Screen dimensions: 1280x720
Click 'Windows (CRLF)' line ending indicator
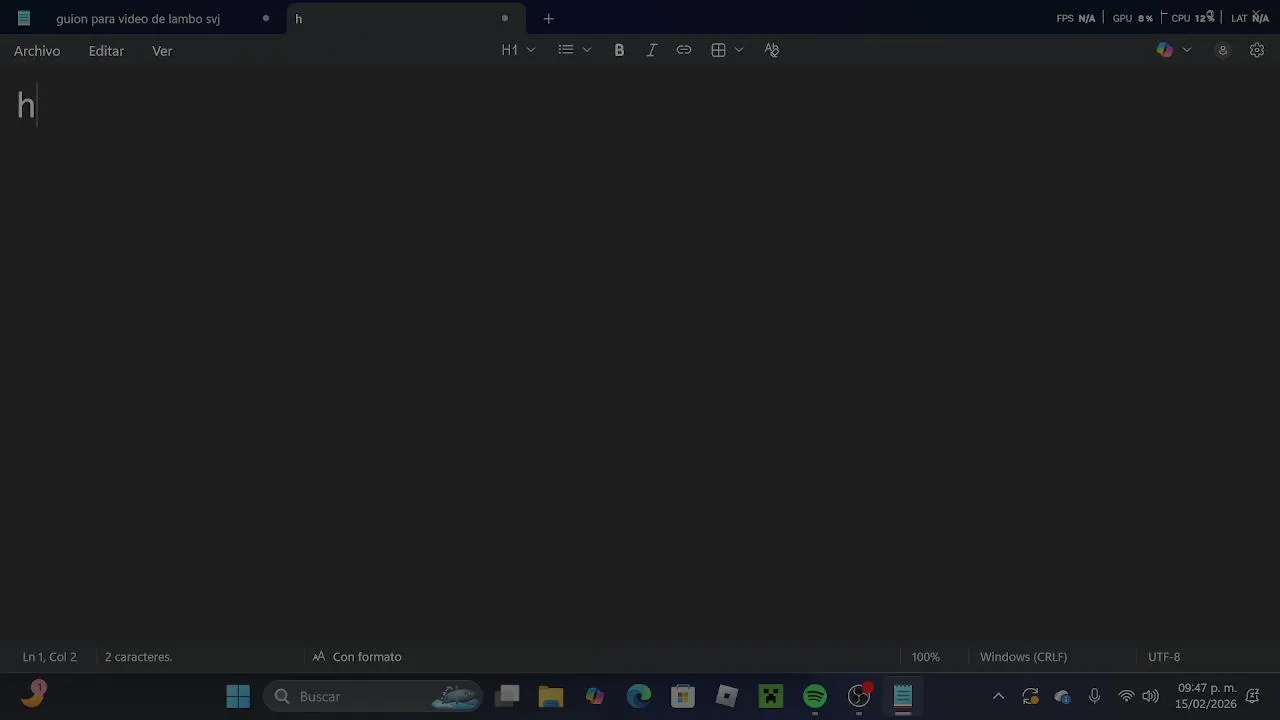point(1023,657)
